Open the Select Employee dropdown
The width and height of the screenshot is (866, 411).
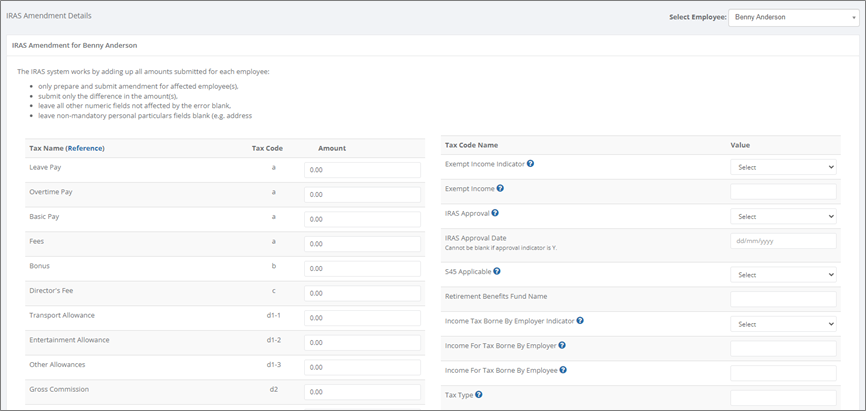794,17
